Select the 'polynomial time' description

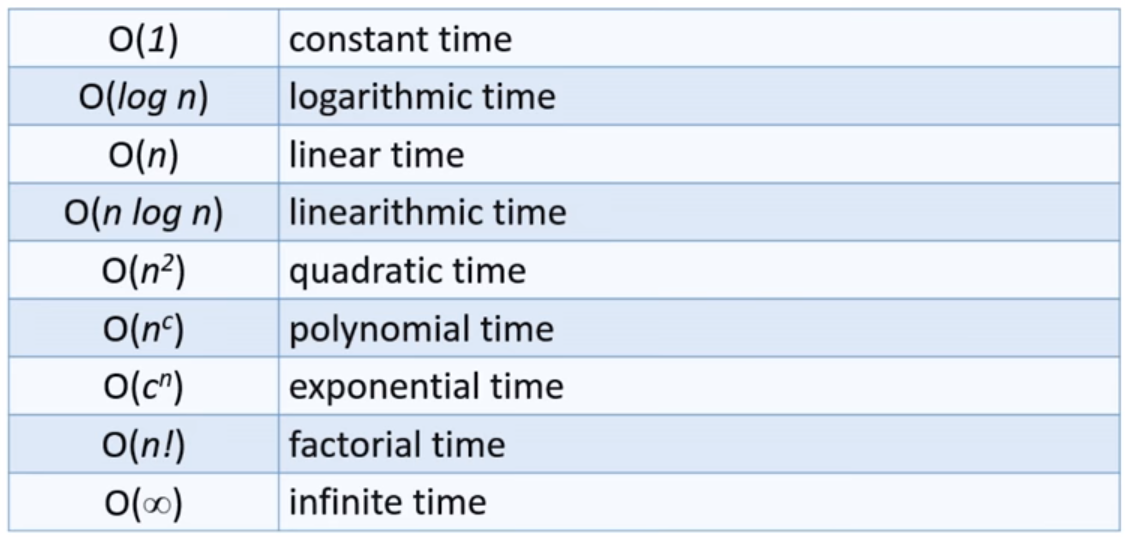pyautogui.click(x=421, y=329)
